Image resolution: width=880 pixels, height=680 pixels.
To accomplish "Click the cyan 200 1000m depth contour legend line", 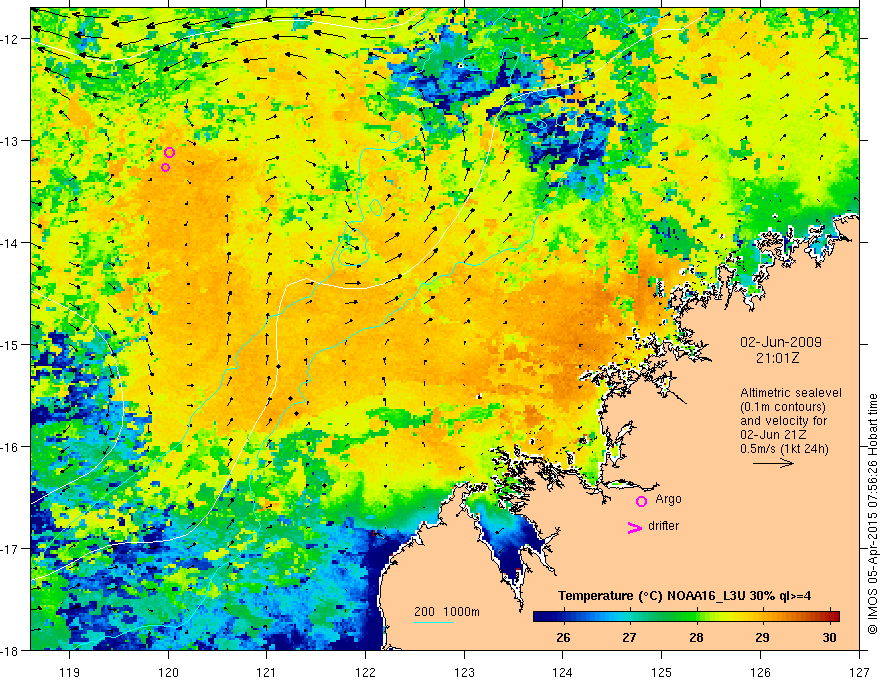I will [434, 622].
